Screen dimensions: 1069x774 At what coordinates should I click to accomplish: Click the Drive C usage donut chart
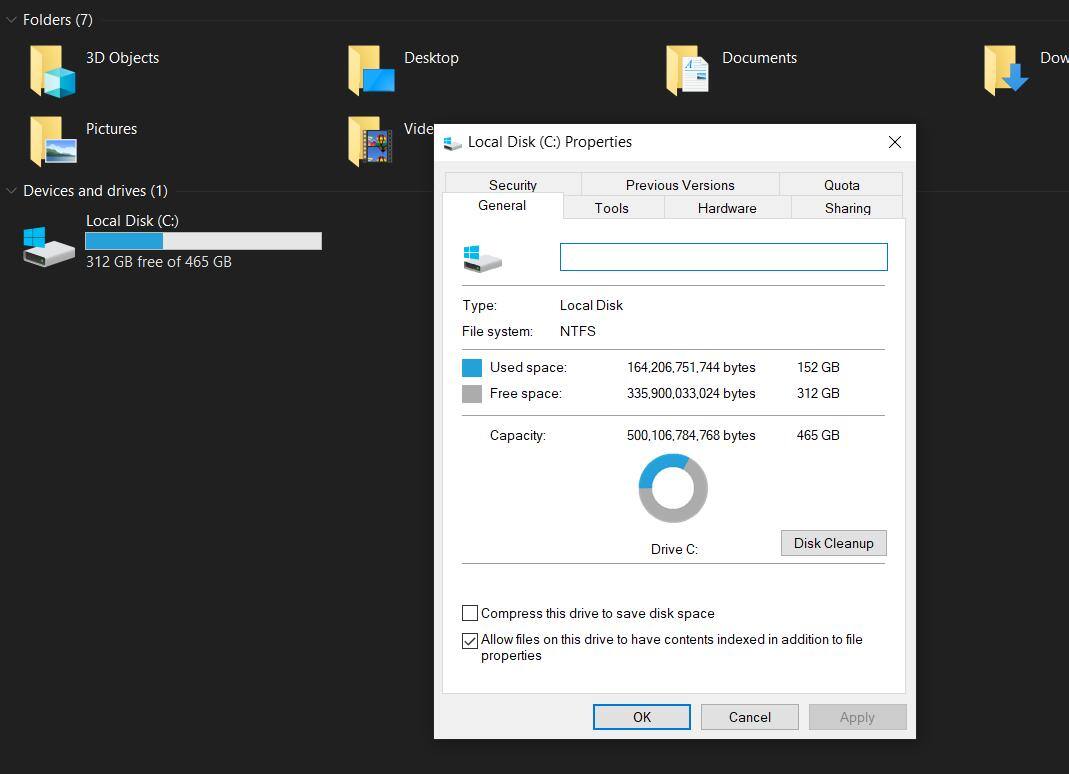pyautogui.click(x=673, y=488)
